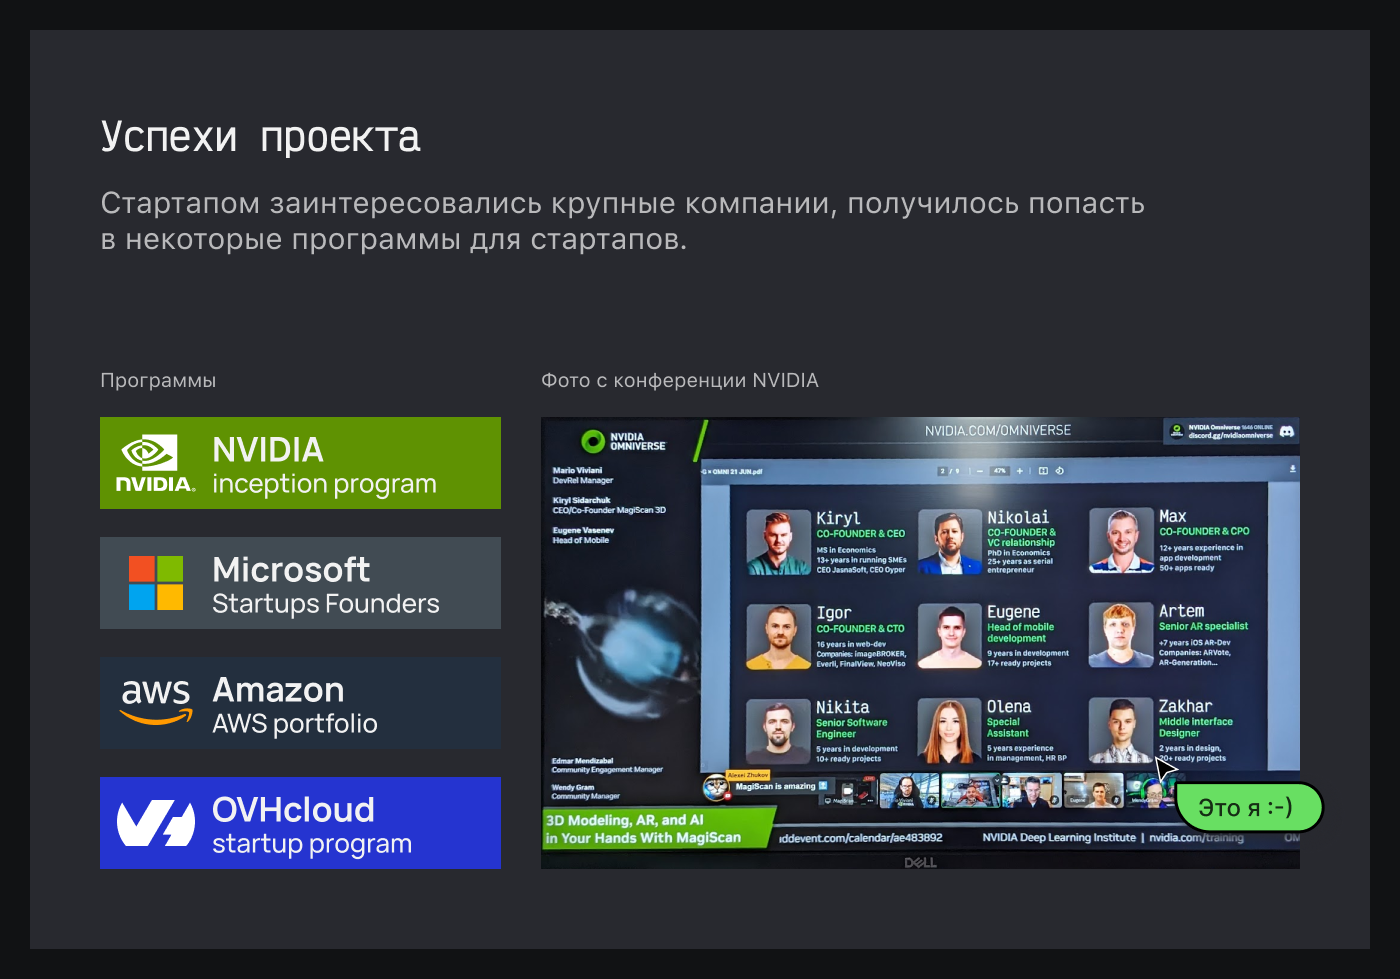Click Kiryl's profile photo
This screenshot has height=979, width=1400.
778,543
